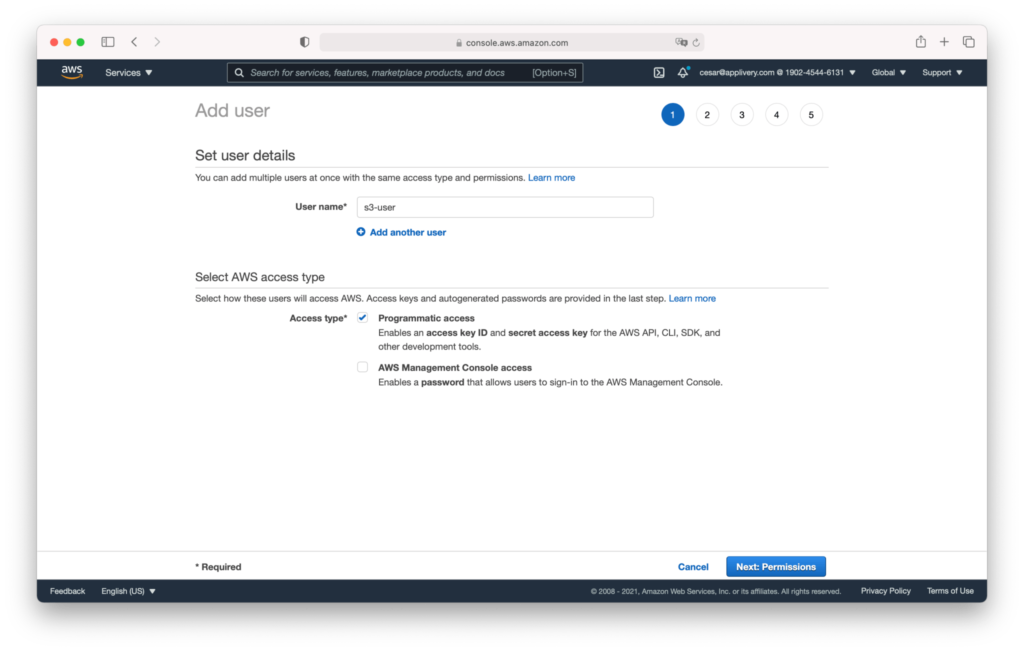
Task: Select step indicator 1 in the progress circles
Action: point(672,114)
